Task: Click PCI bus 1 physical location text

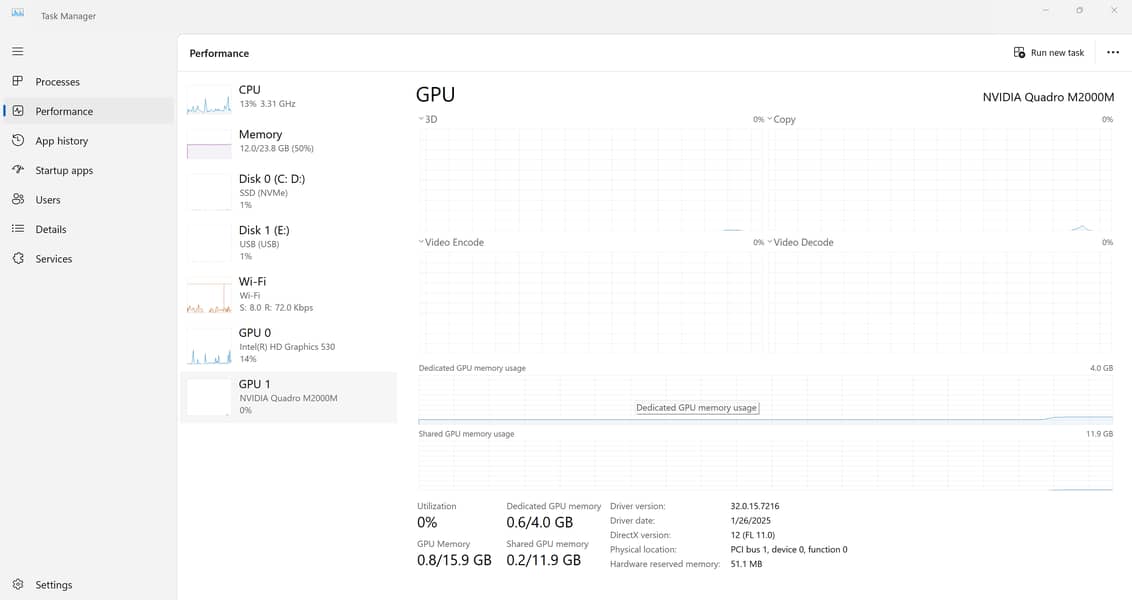Action: (x=788, y=549)
